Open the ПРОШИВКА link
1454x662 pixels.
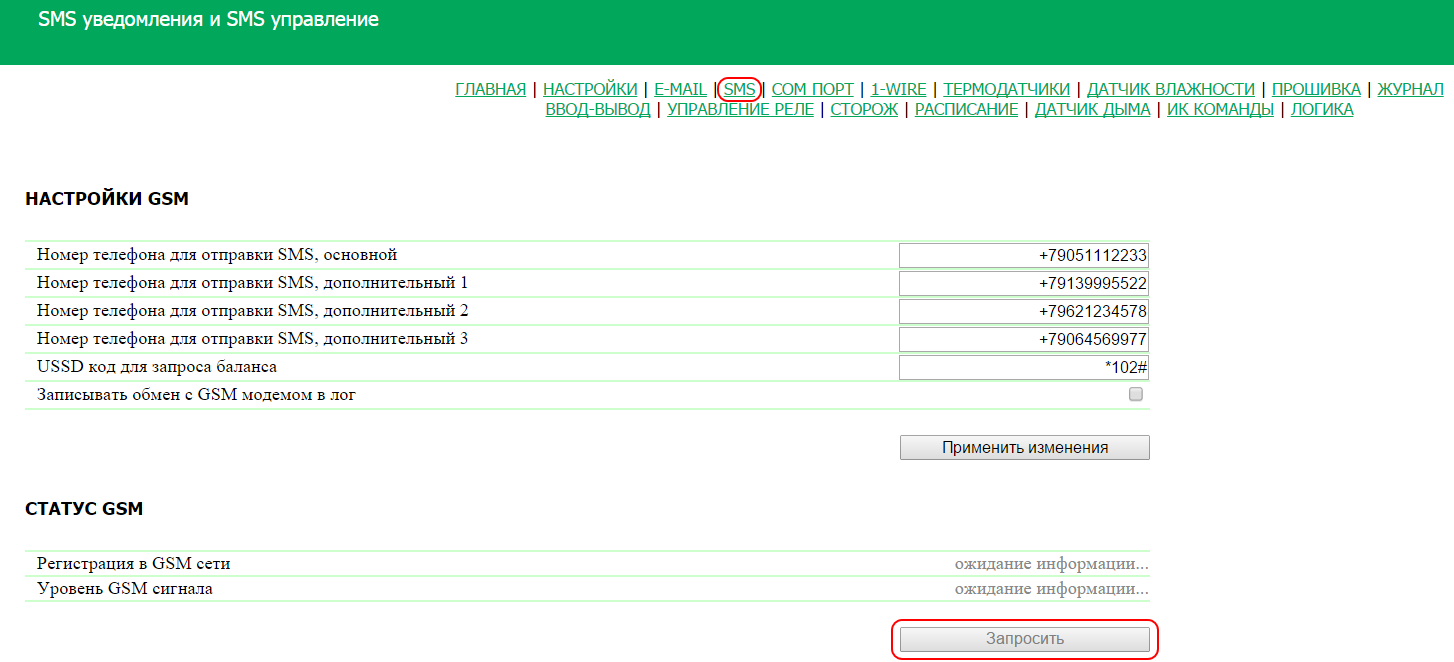pos(1316,90)
